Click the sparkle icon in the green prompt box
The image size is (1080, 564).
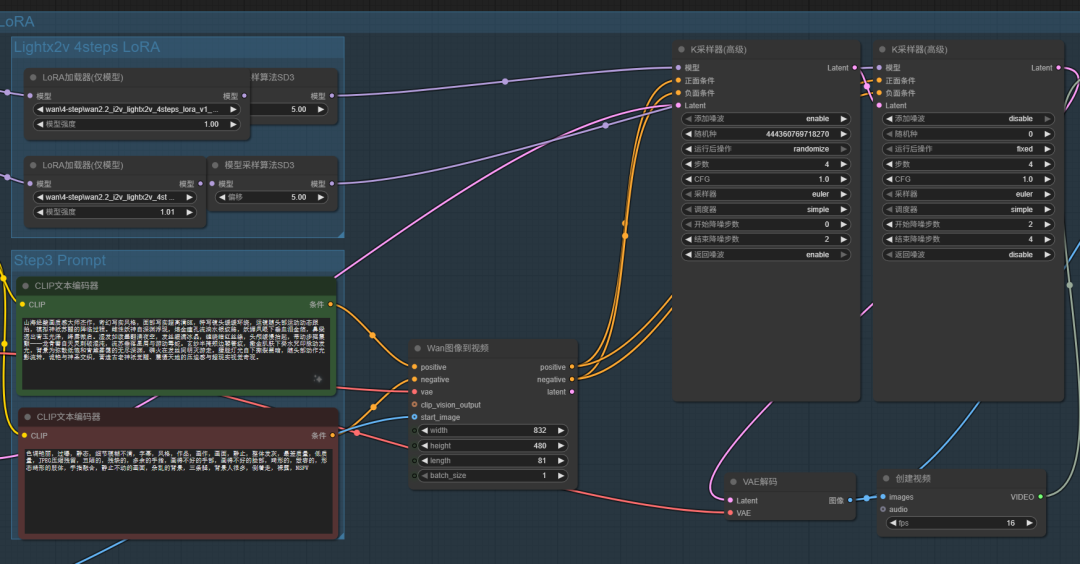tap(318, 379)
